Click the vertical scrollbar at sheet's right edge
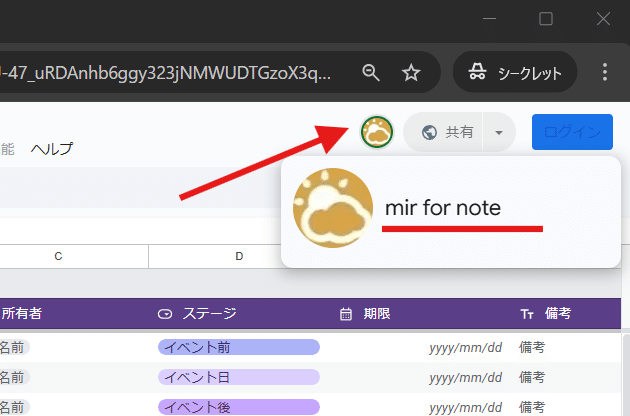This screenshot has width=630, height=416. pos(626,374)
